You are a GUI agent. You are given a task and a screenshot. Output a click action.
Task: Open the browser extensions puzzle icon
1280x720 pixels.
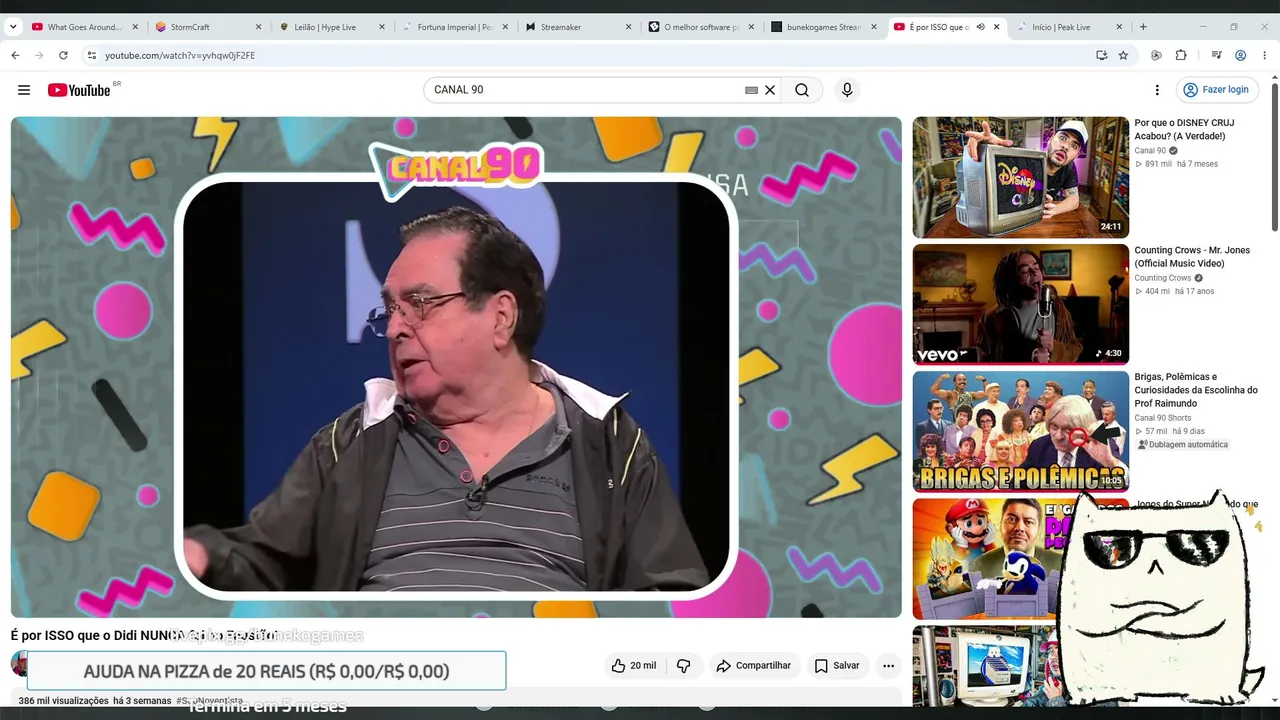(x=1181, y=56)
